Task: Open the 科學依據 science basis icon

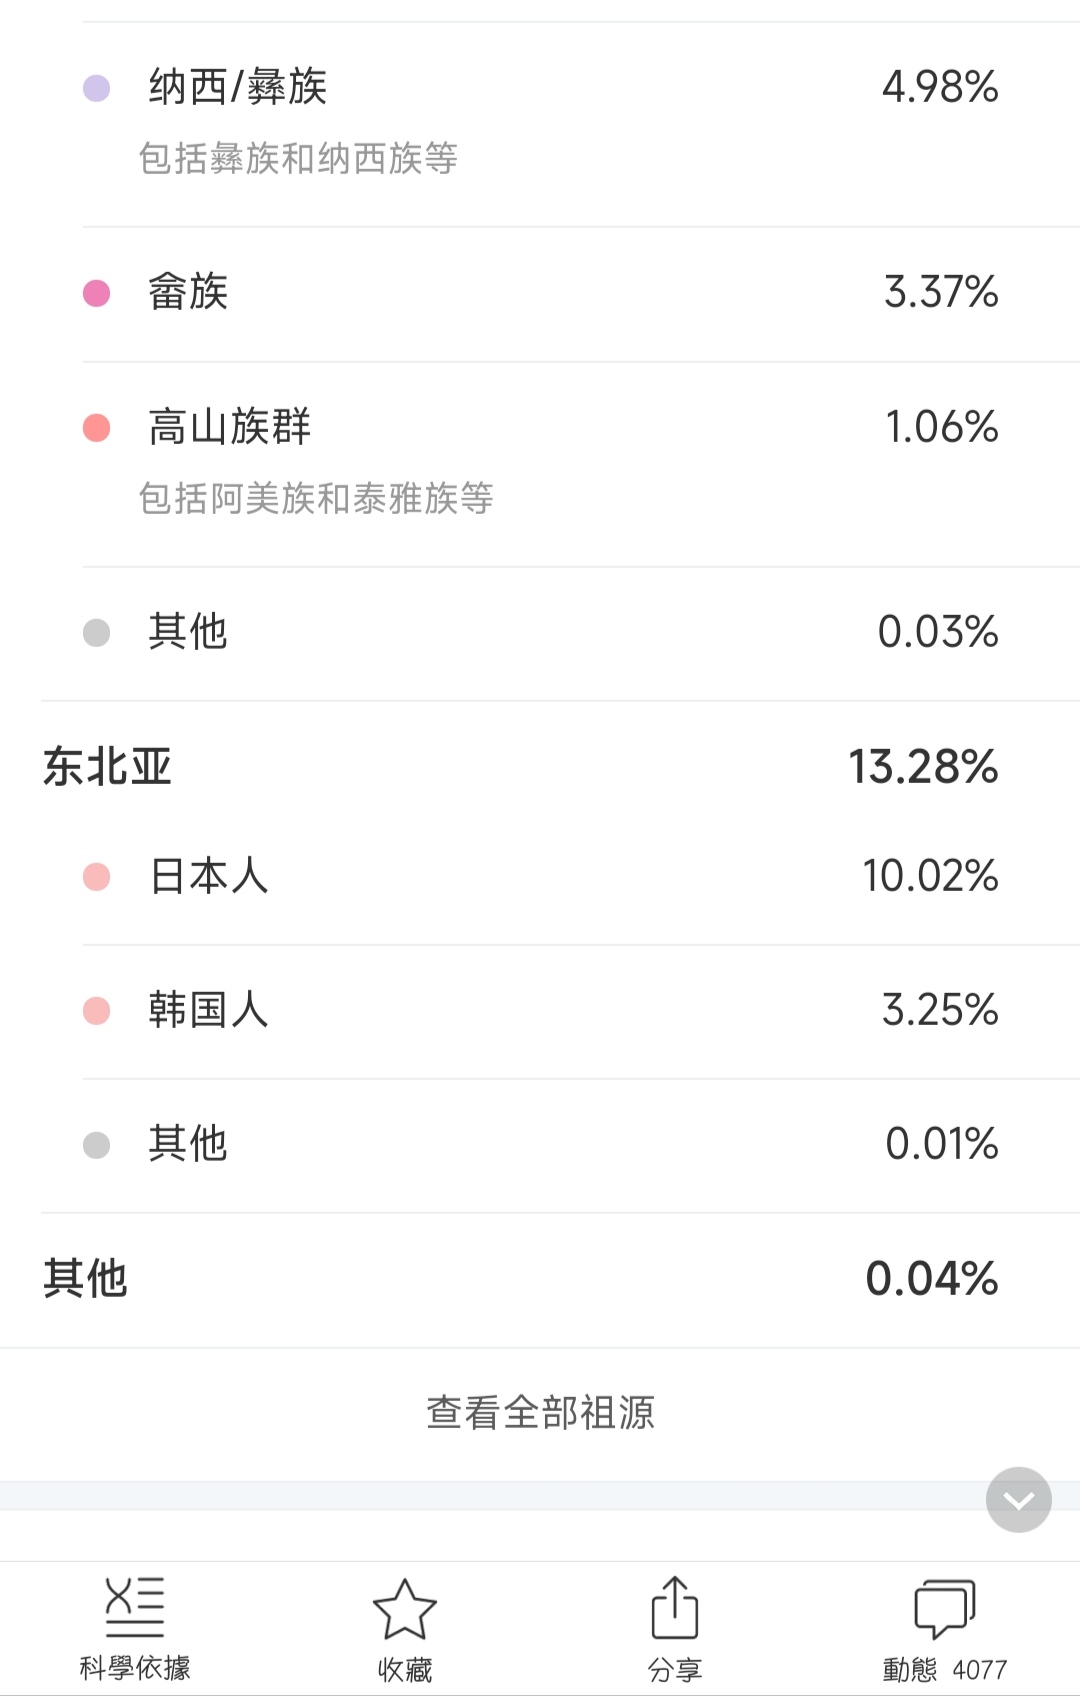Action: pyautogui.click(x=135, y=1608)
